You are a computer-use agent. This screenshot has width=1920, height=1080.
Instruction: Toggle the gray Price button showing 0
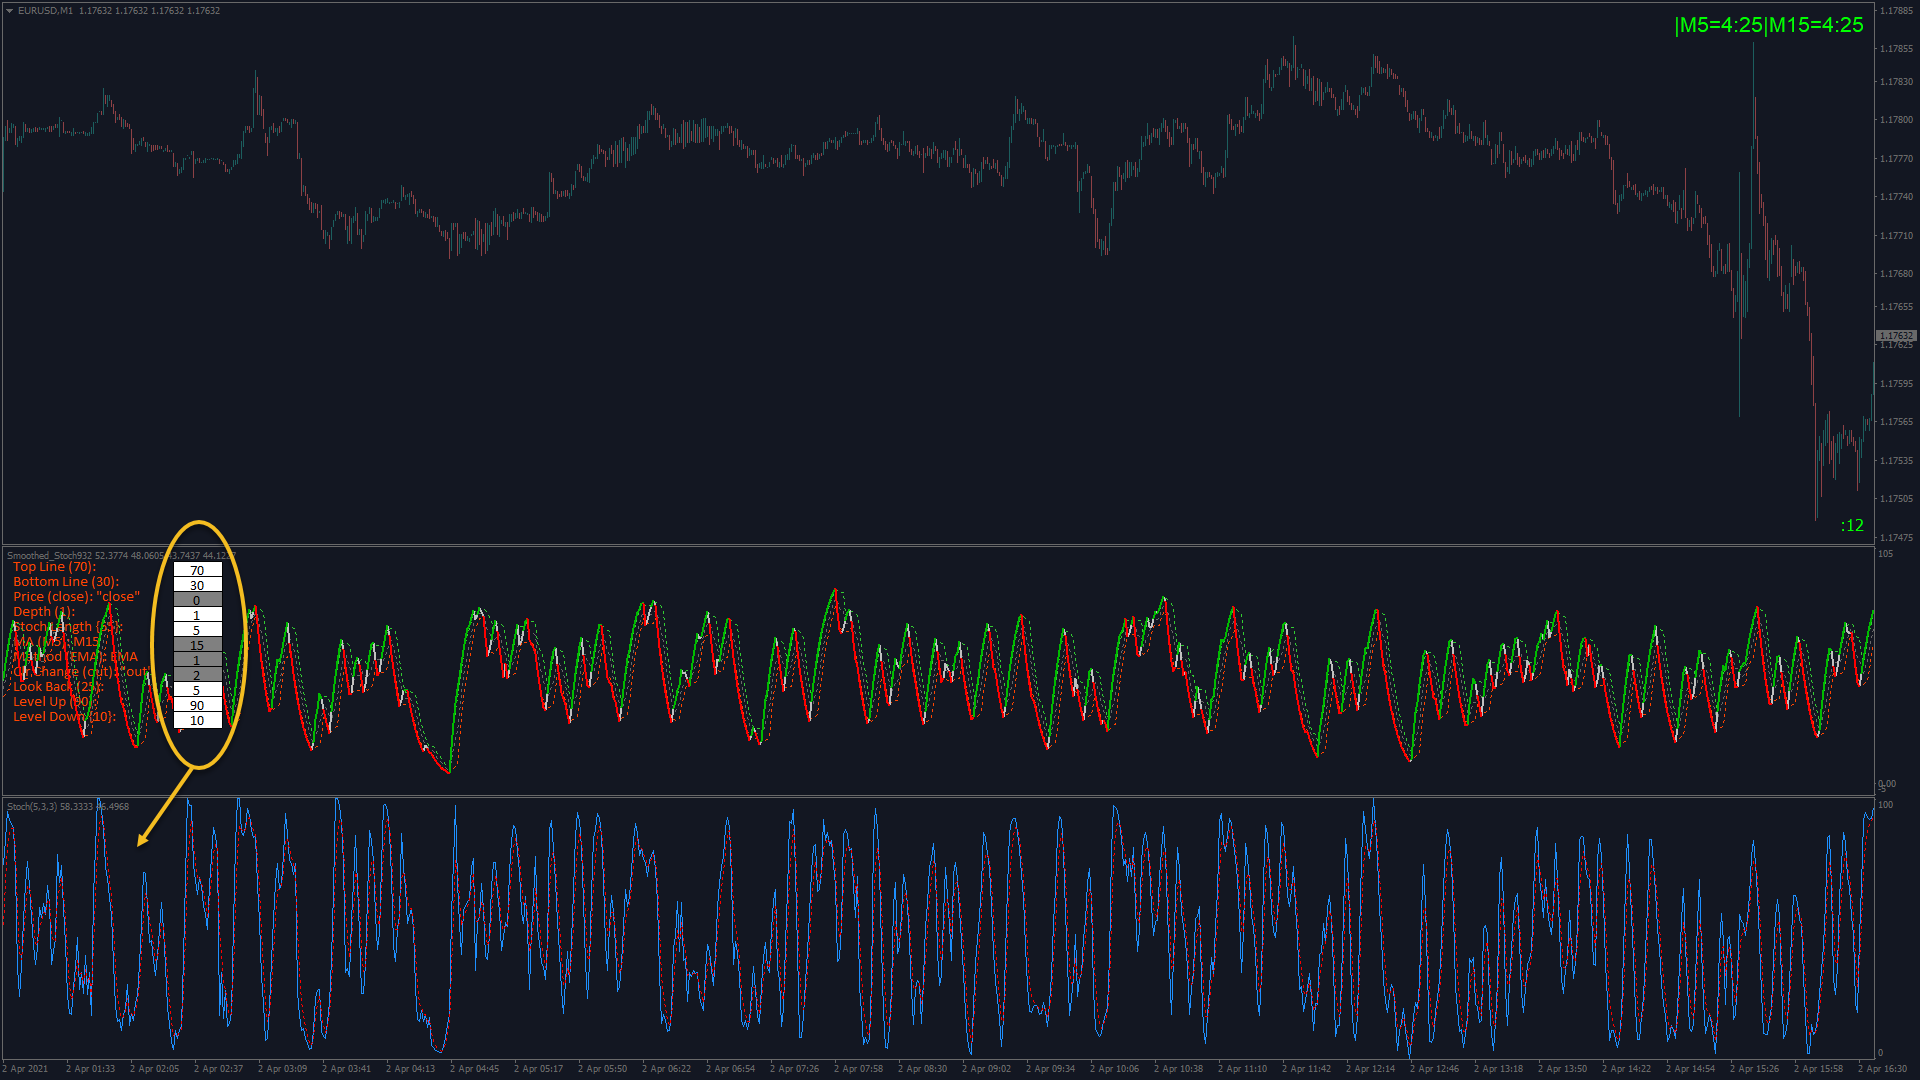tap(197, 600)
